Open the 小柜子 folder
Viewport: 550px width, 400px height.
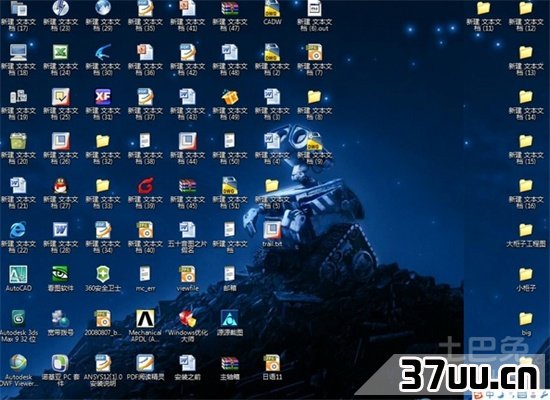point(525,274)
